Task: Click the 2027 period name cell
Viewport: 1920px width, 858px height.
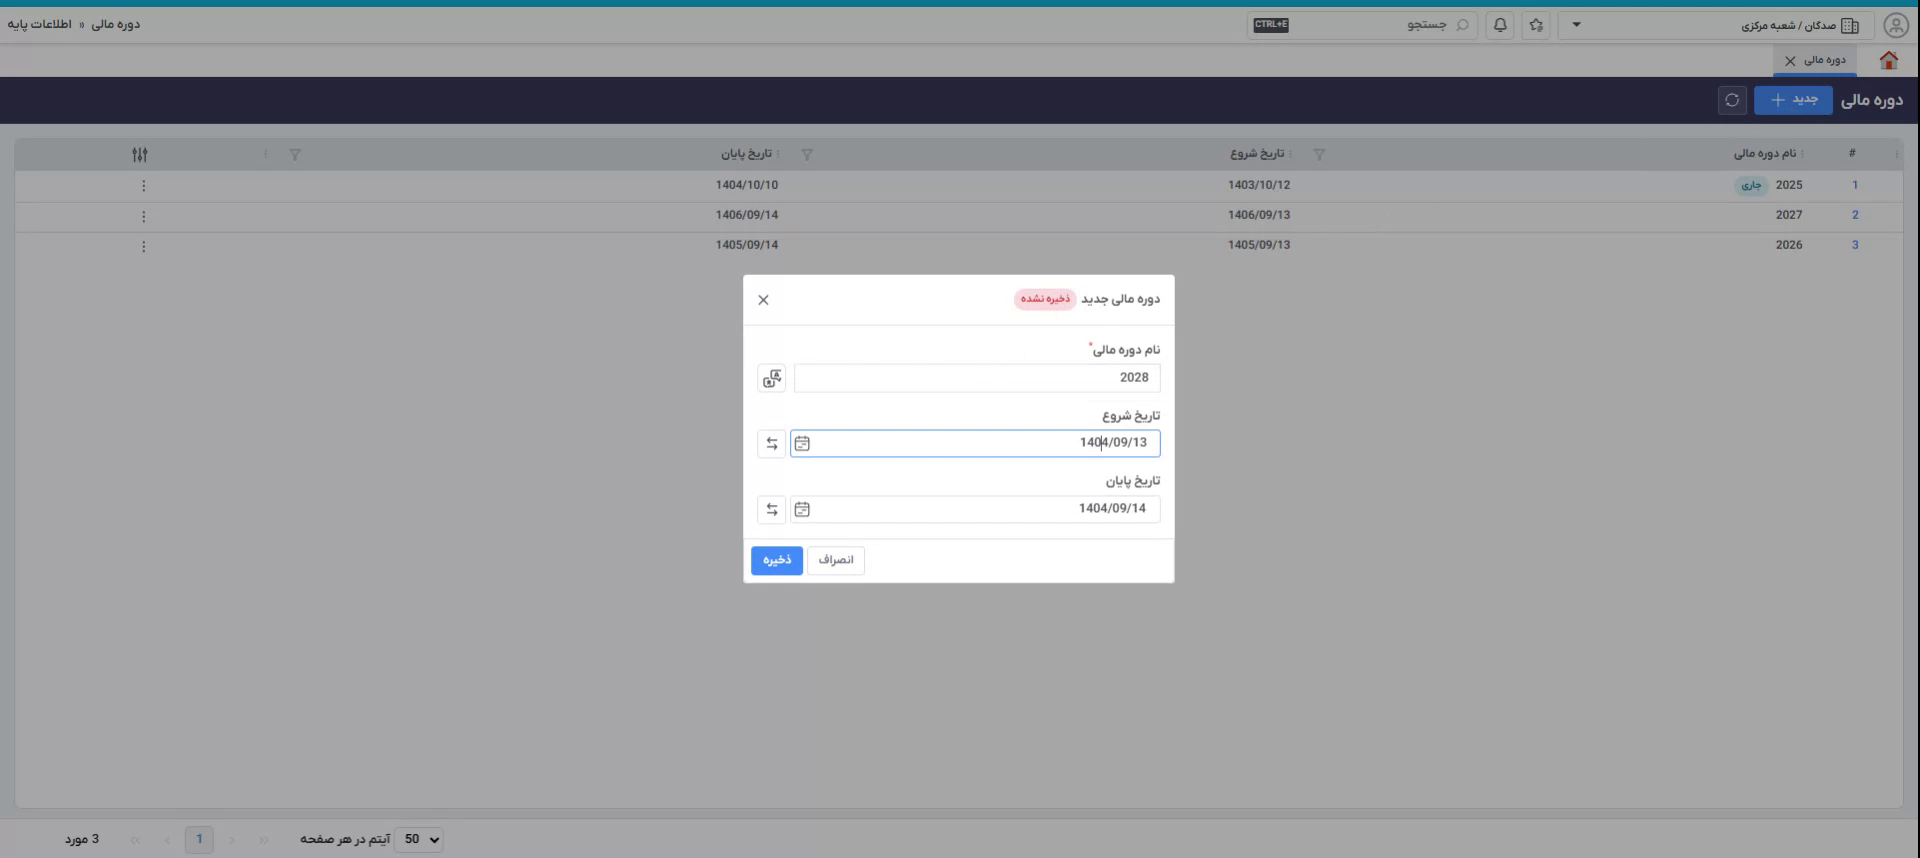Action: [1789, 215]
